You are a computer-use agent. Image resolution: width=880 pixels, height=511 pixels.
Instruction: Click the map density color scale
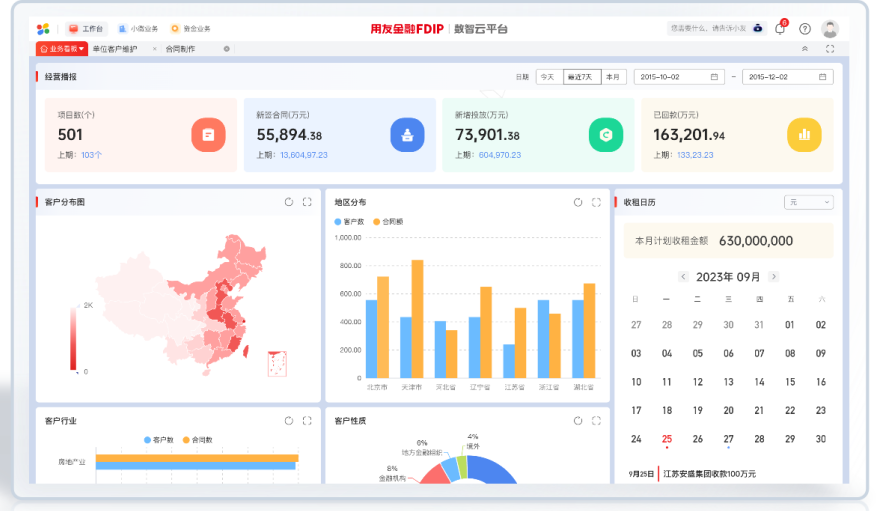click(x=73, y=338)
